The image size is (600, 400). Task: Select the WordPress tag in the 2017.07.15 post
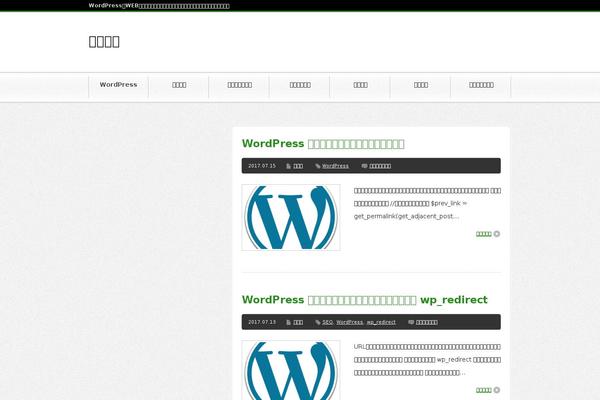pos(335,166)
